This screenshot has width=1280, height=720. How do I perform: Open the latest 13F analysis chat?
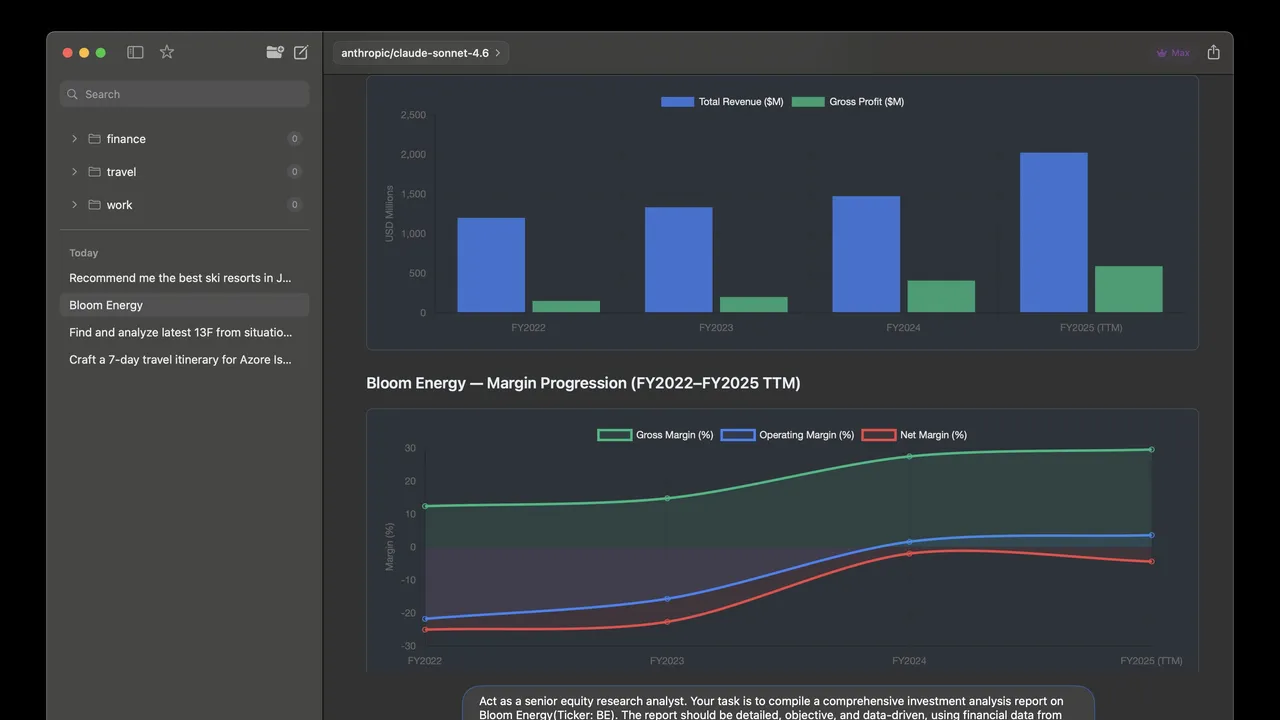tap(184, 332)
